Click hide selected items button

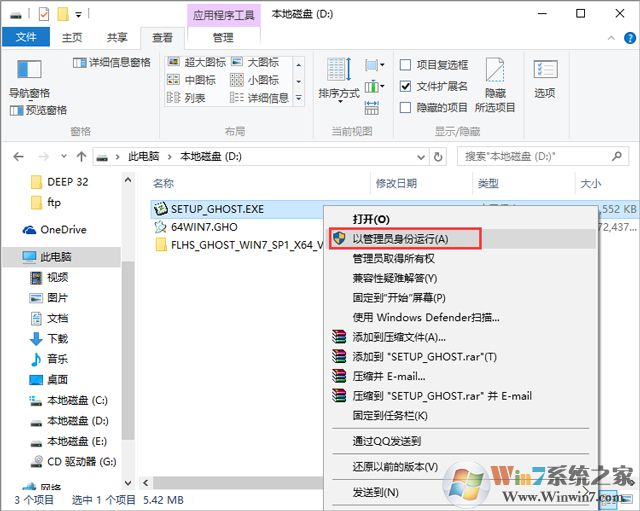coord(495,85)
